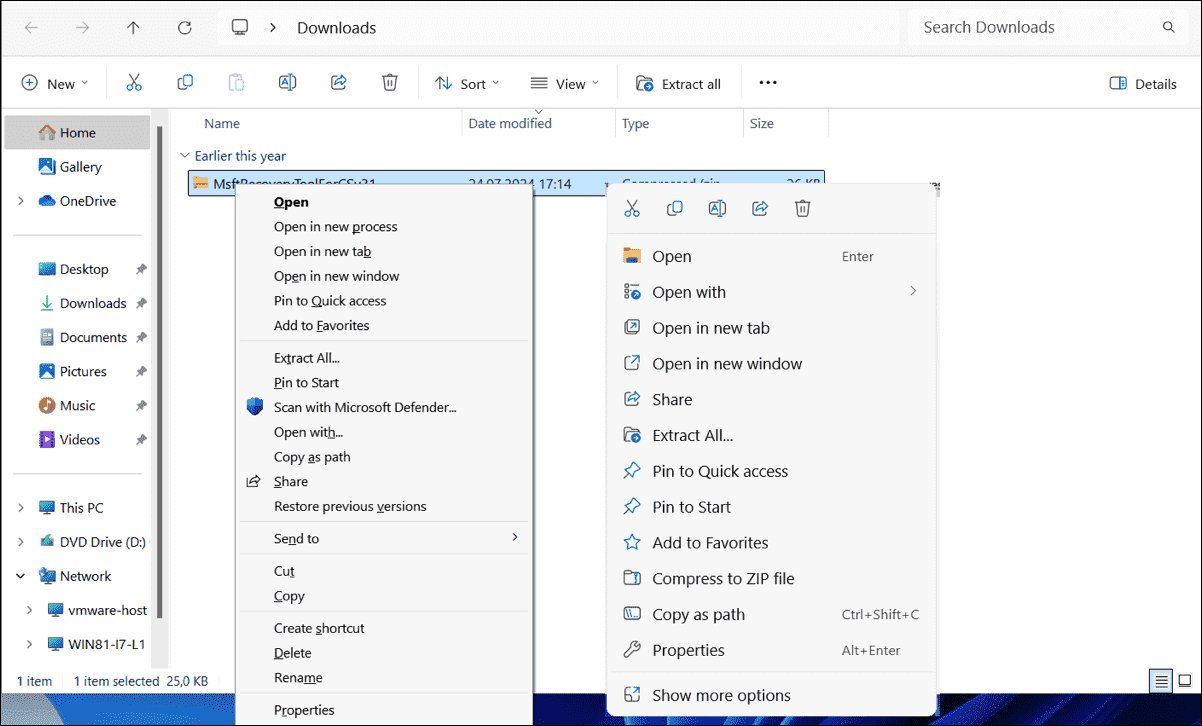Click the Share icon in toolbar
The height and width of the screenshot is (726, 1202).
[x=338, y=83]
